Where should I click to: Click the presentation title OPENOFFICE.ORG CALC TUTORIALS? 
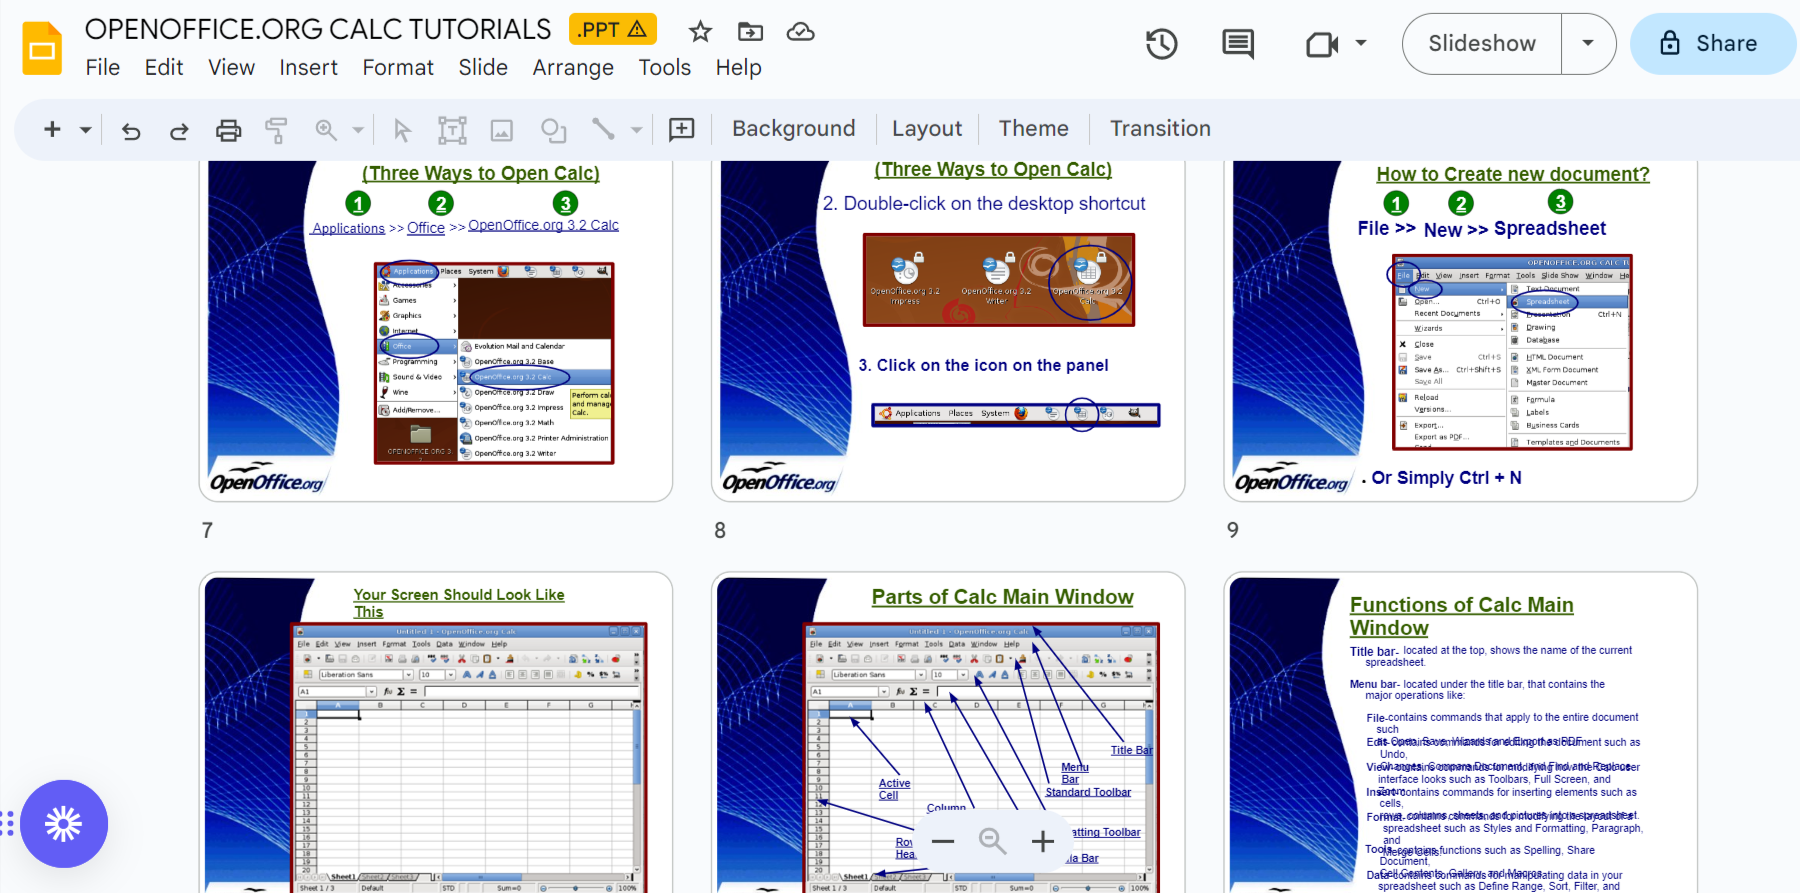pyautogui.click(x=318, y=30)
